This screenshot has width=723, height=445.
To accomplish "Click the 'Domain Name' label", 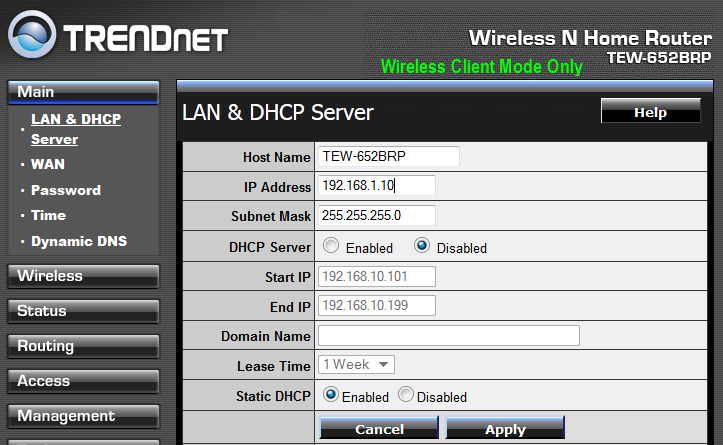I will [x=266, y=336].
